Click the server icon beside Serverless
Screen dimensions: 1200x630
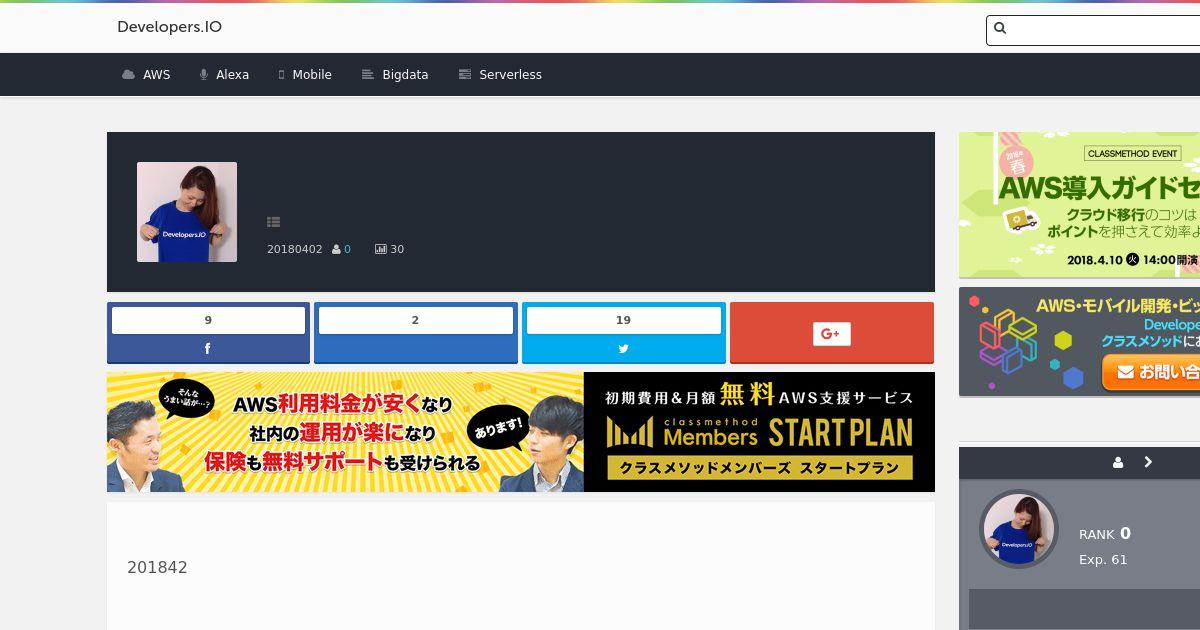(464, 75)
